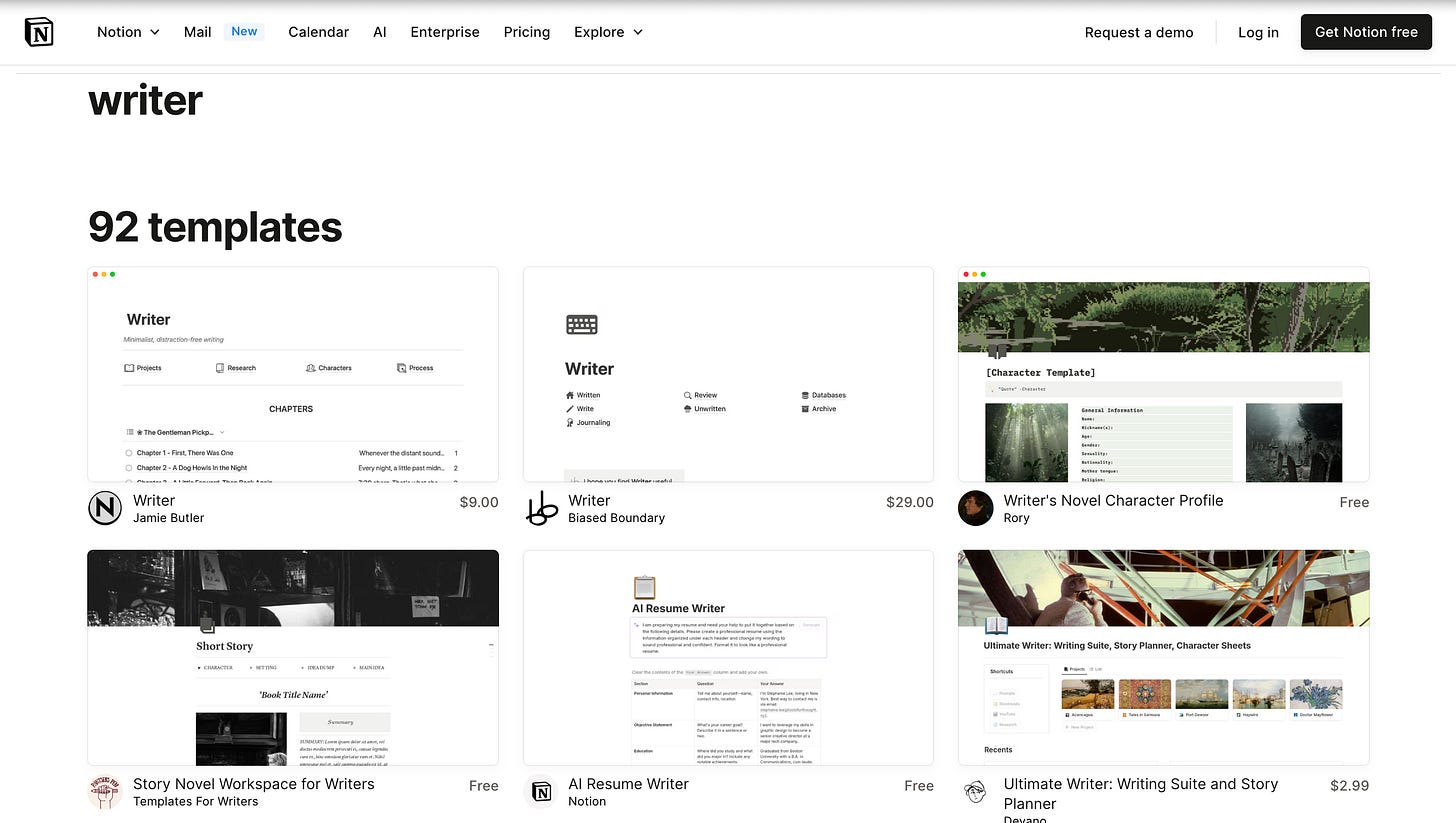Open the AI Resume Writer preview thumbnail

[x=728, y=657]
